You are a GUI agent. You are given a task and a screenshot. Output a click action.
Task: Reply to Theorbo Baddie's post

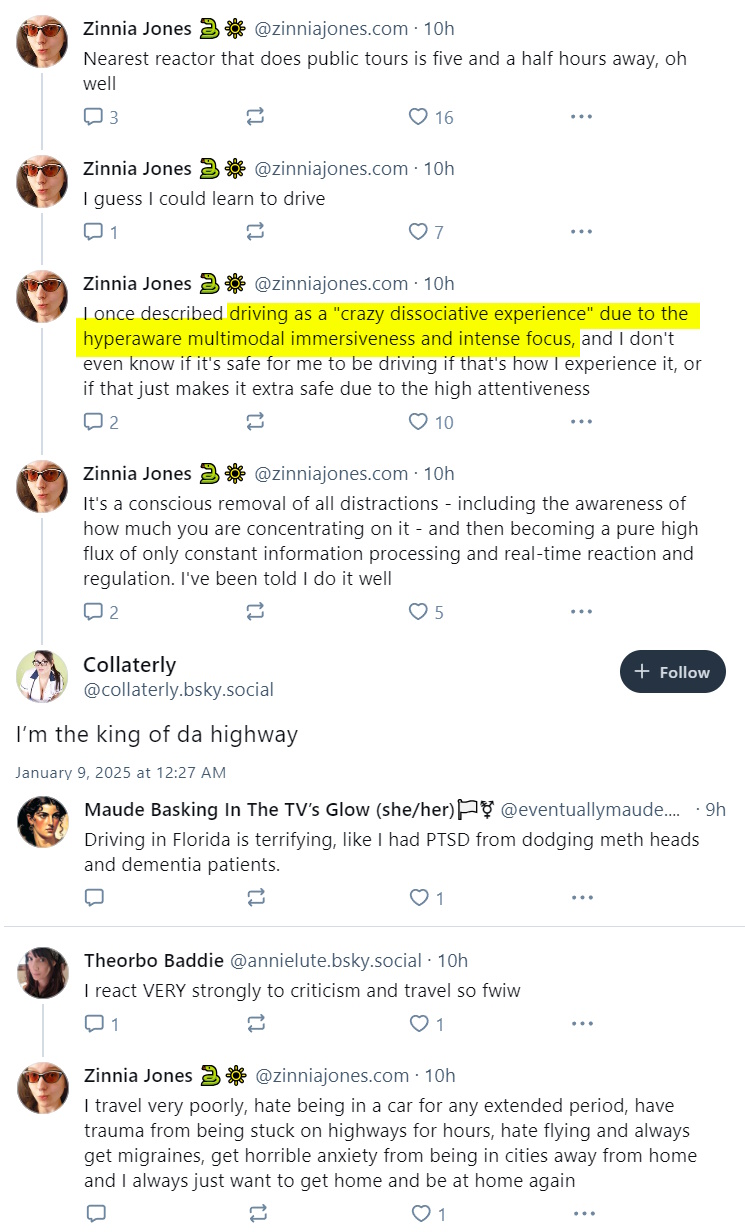coord(100,1024)
